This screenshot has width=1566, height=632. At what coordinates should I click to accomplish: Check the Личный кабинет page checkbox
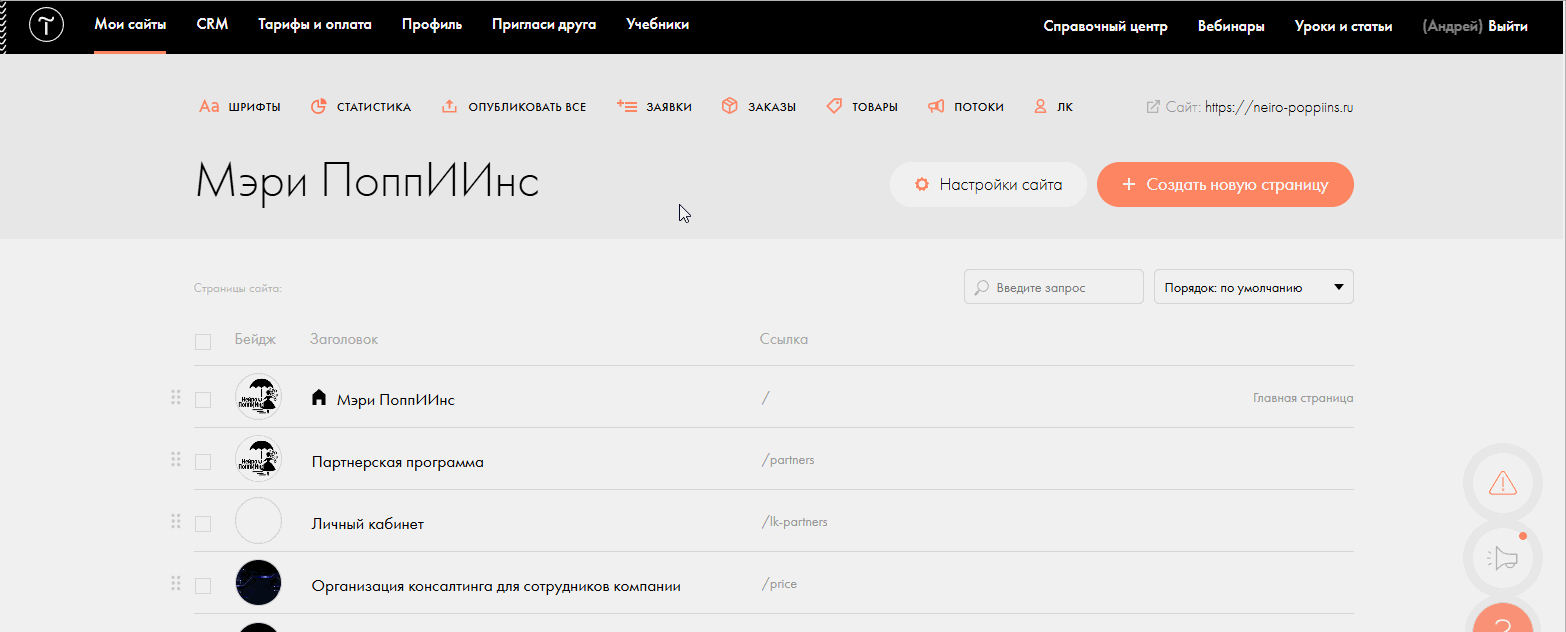tap(203, 524)
